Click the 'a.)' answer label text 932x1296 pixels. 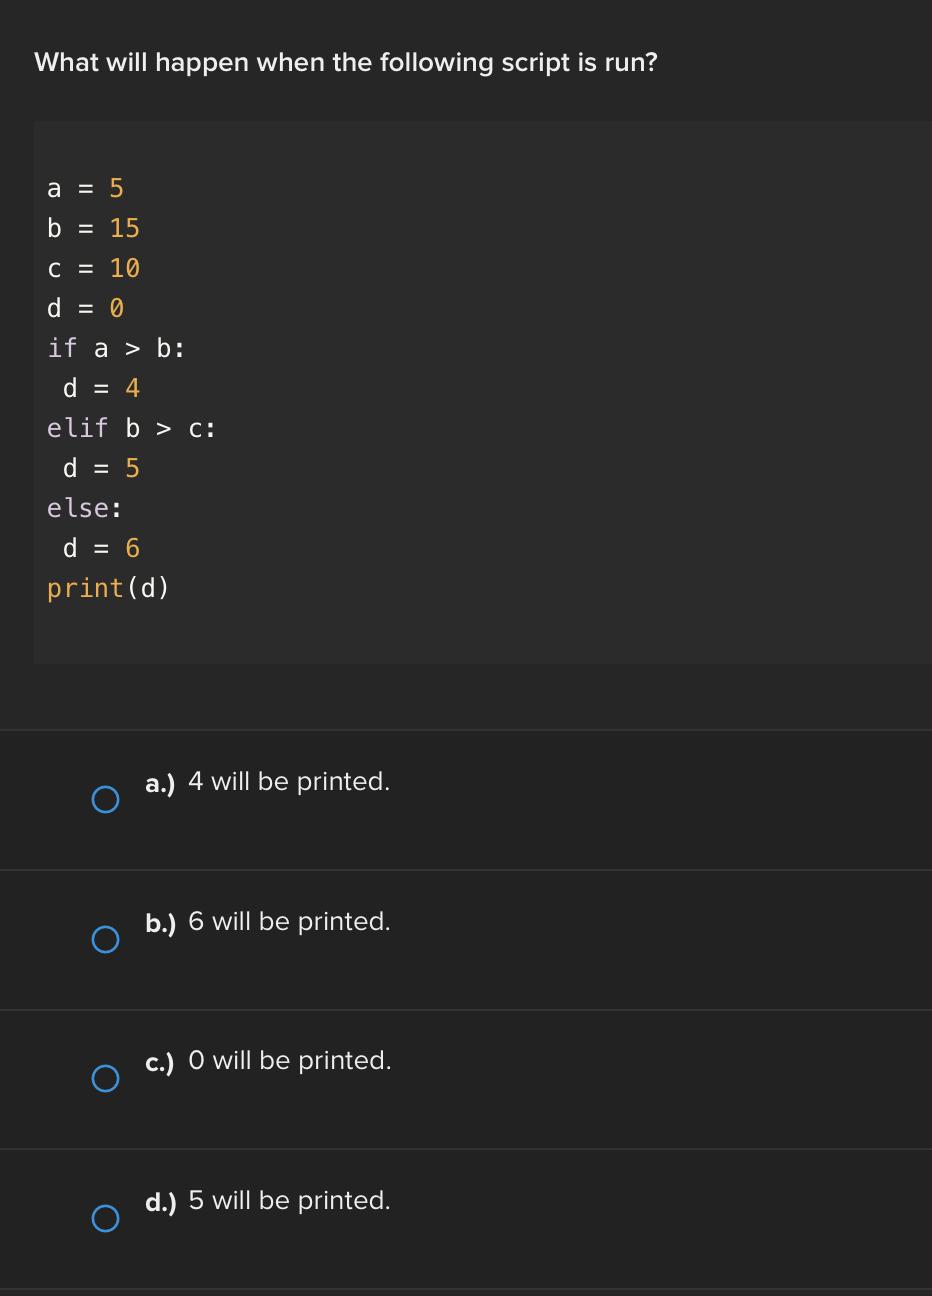(159, 783)
